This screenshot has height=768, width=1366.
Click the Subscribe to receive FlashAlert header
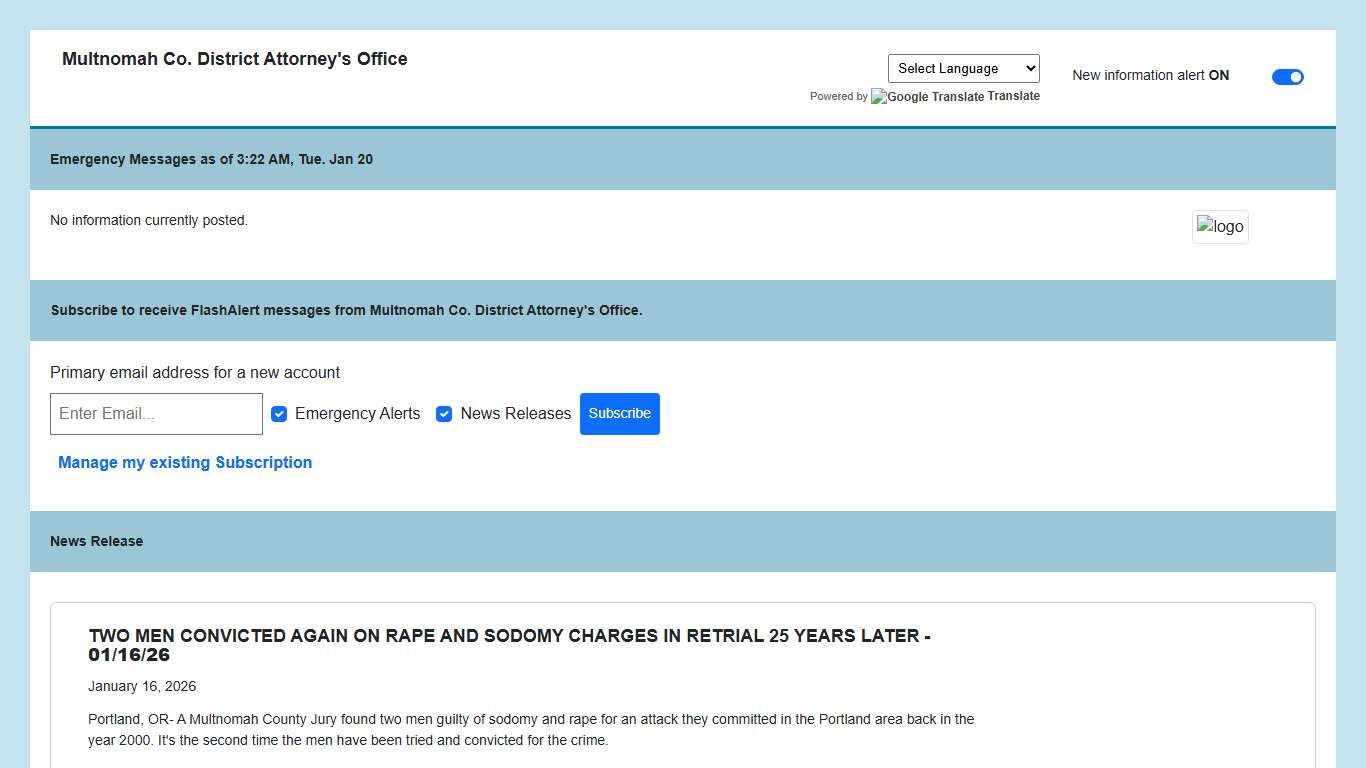point(346,310)
